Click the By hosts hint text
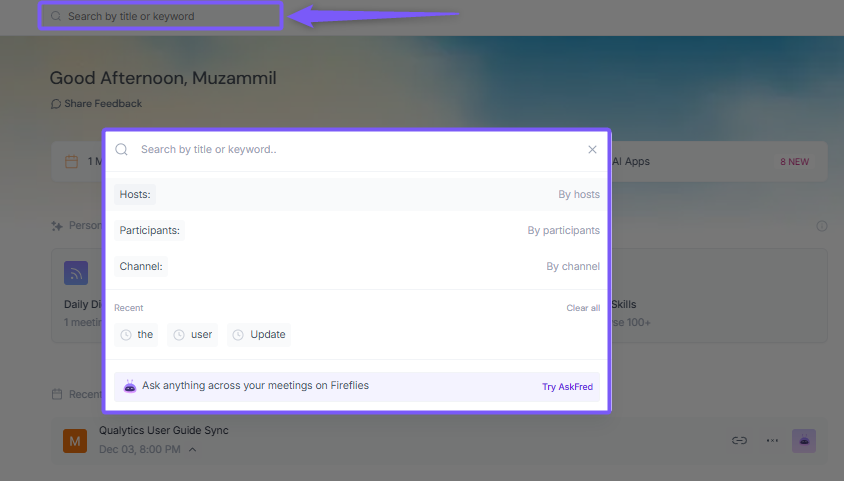The width and height of the screenshot is (844, 481). (579, 194)
